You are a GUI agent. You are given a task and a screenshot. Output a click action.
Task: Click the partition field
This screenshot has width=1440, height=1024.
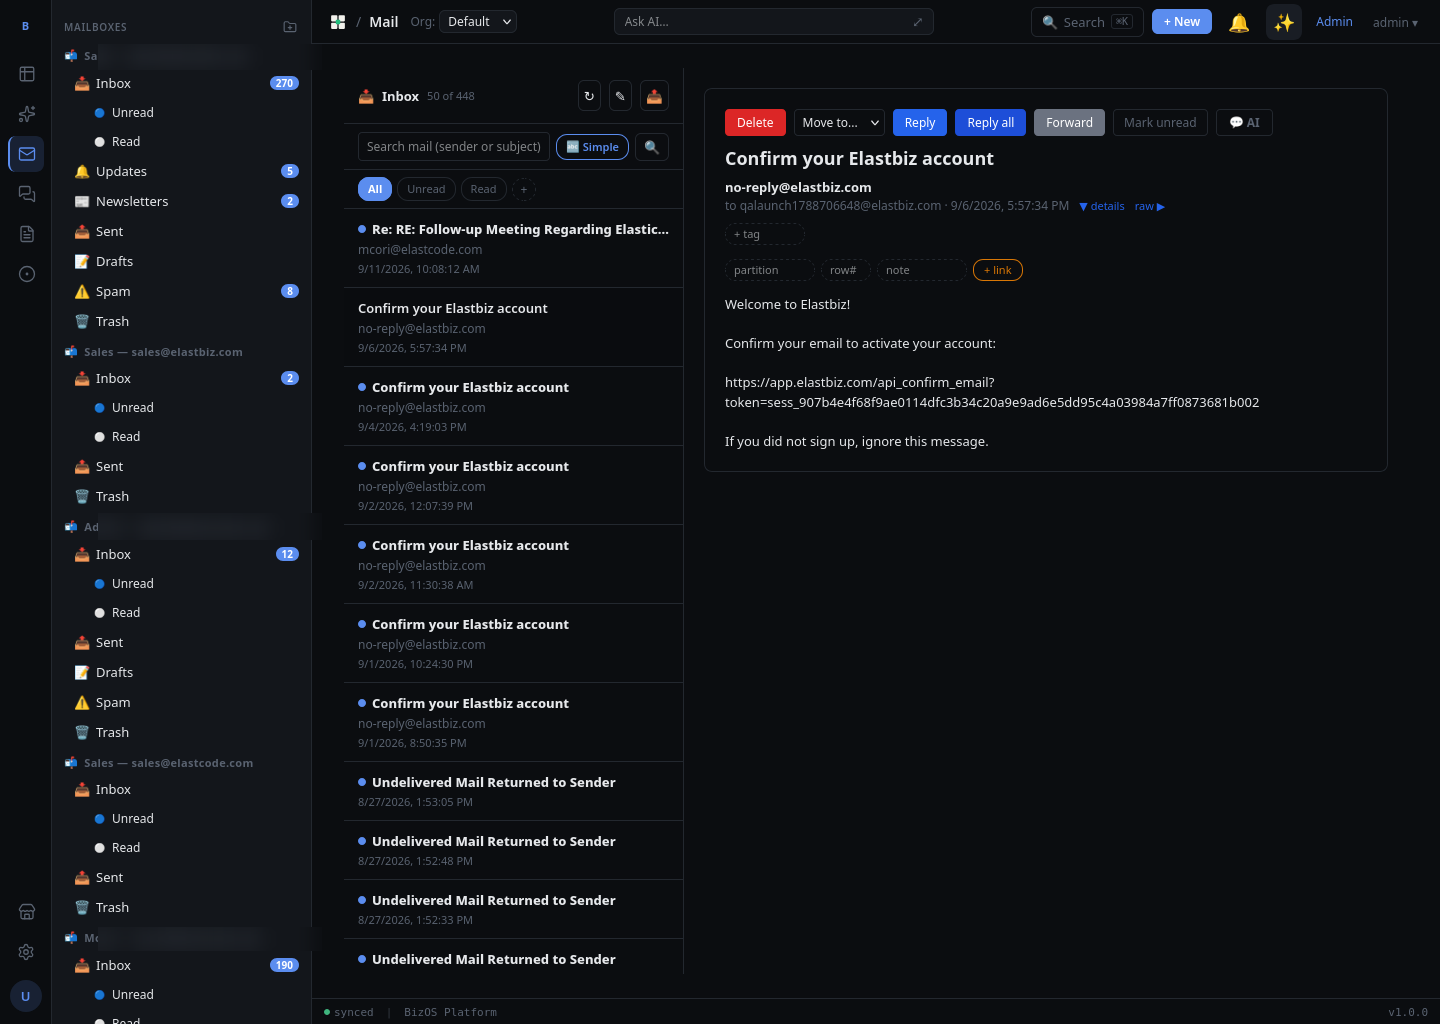click(x=769, y=270)
